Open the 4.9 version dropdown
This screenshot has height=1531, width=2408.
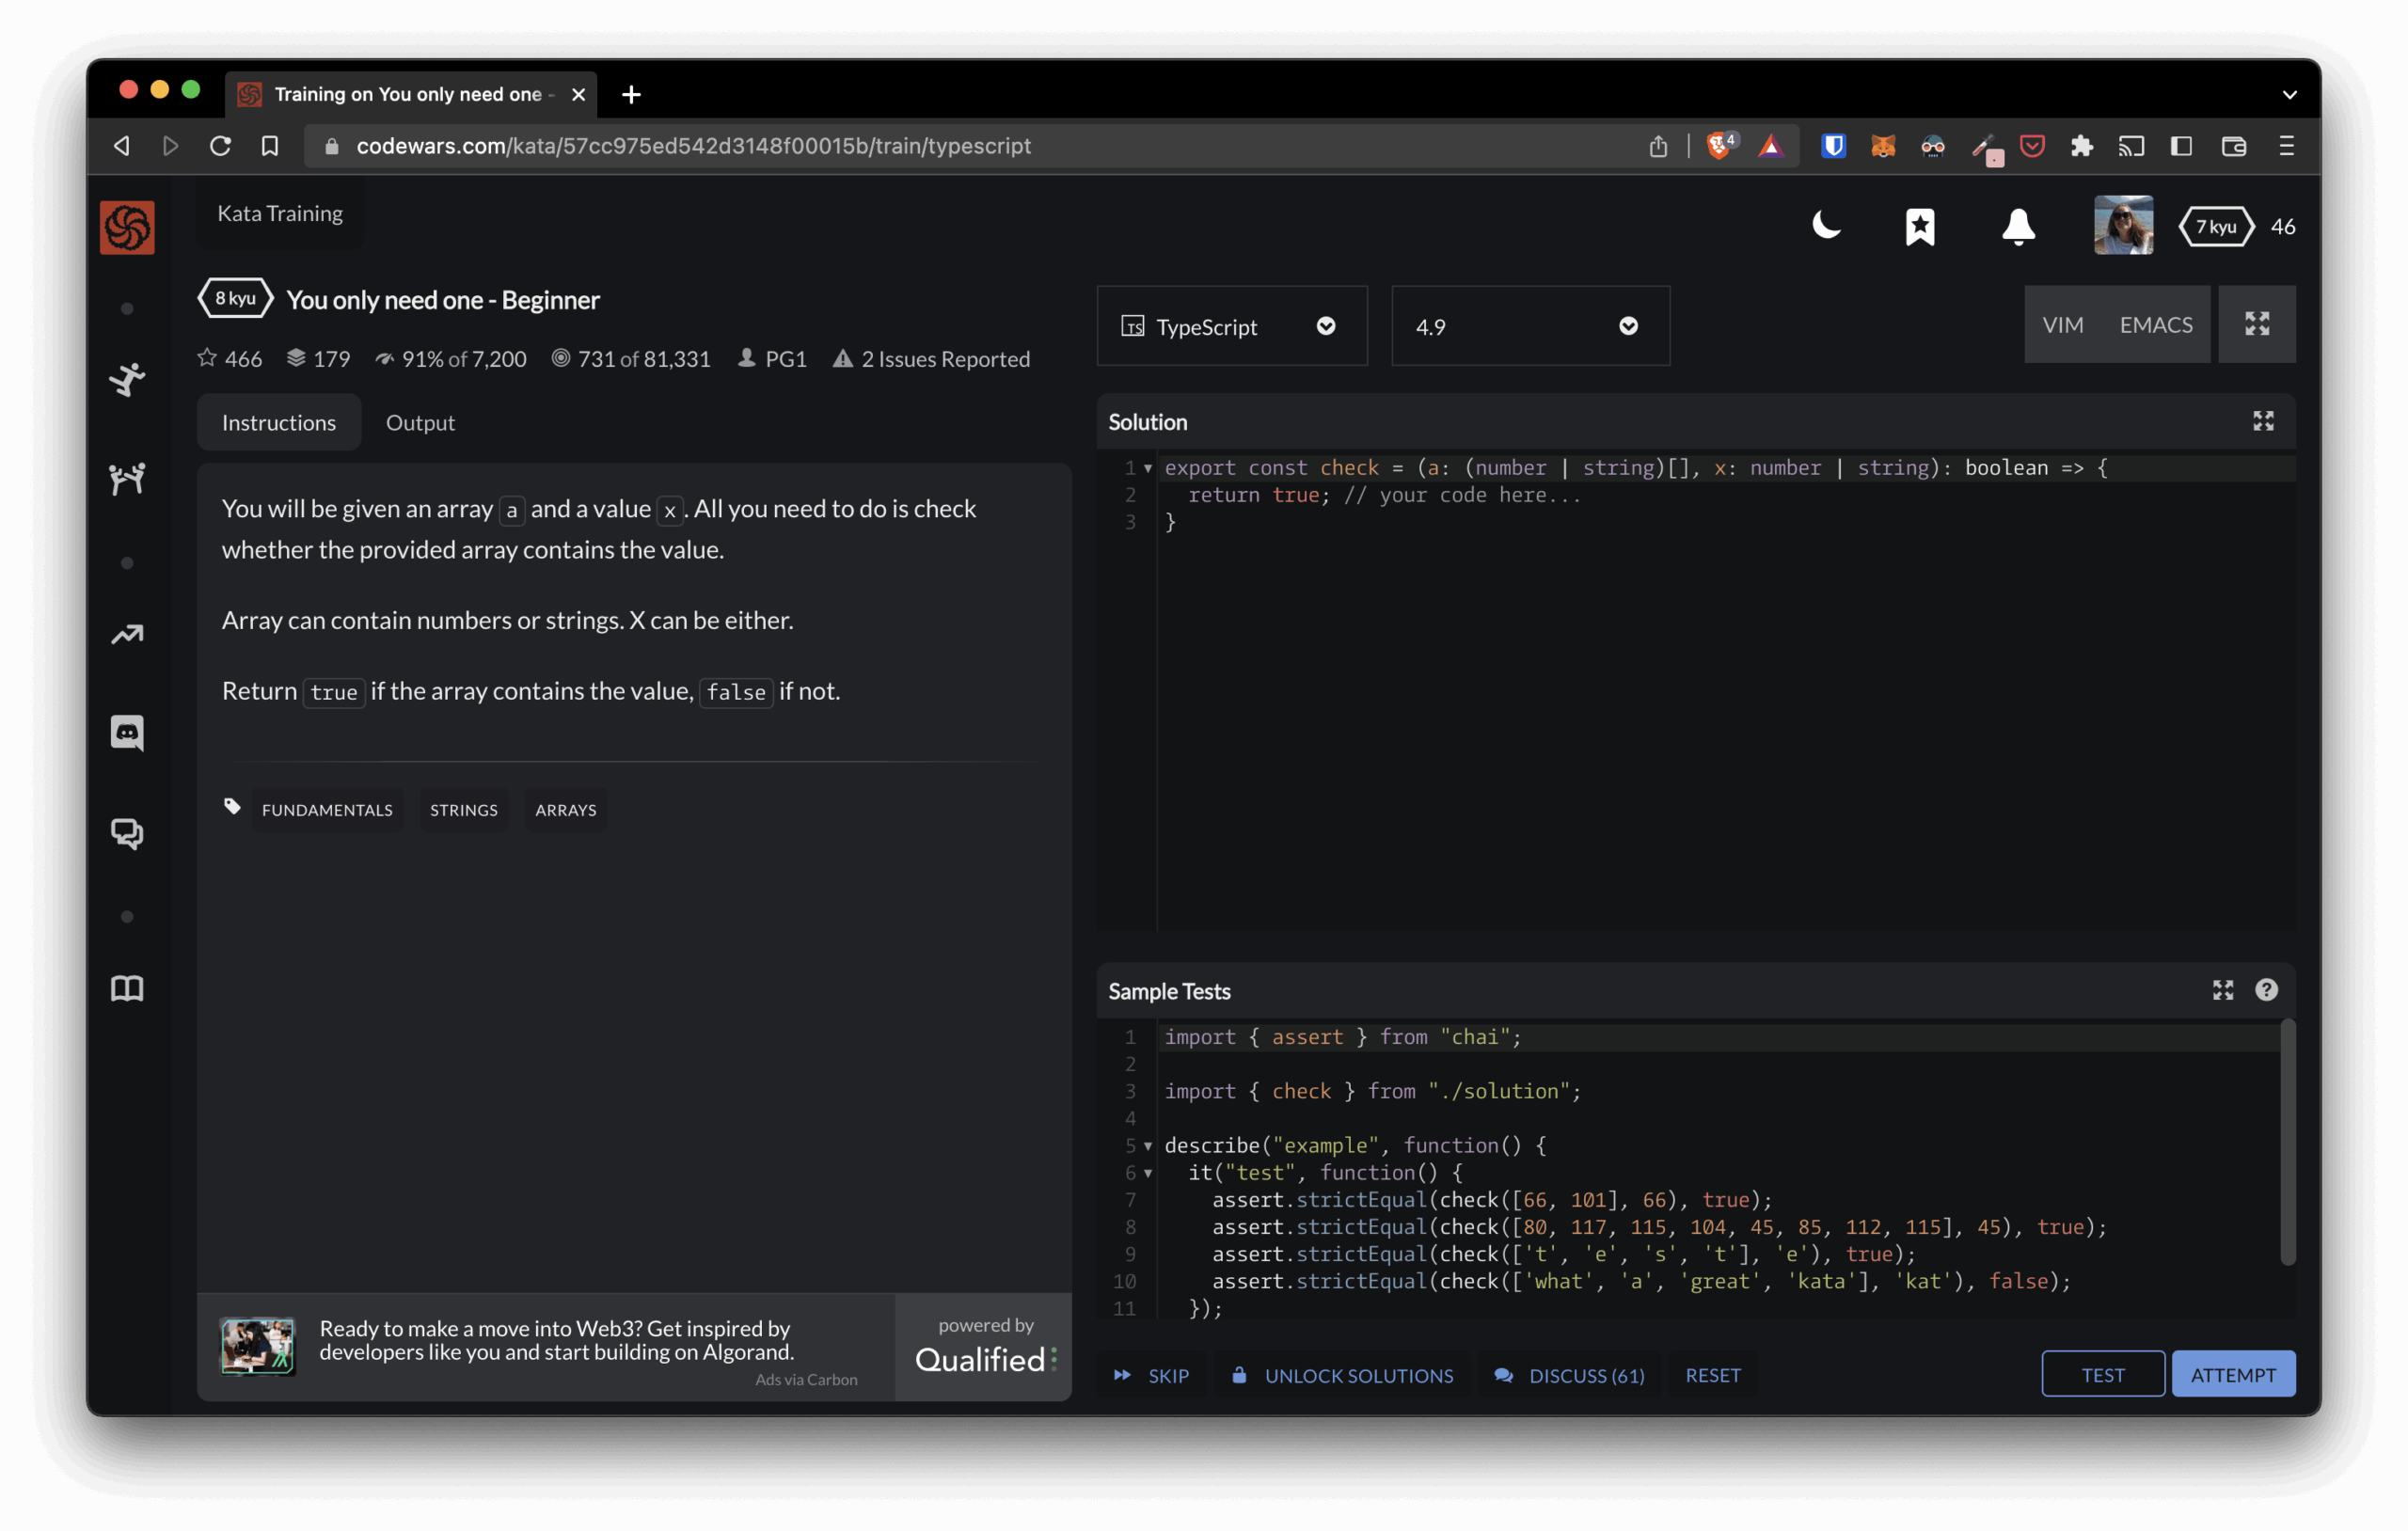[x=1529, y=326]
